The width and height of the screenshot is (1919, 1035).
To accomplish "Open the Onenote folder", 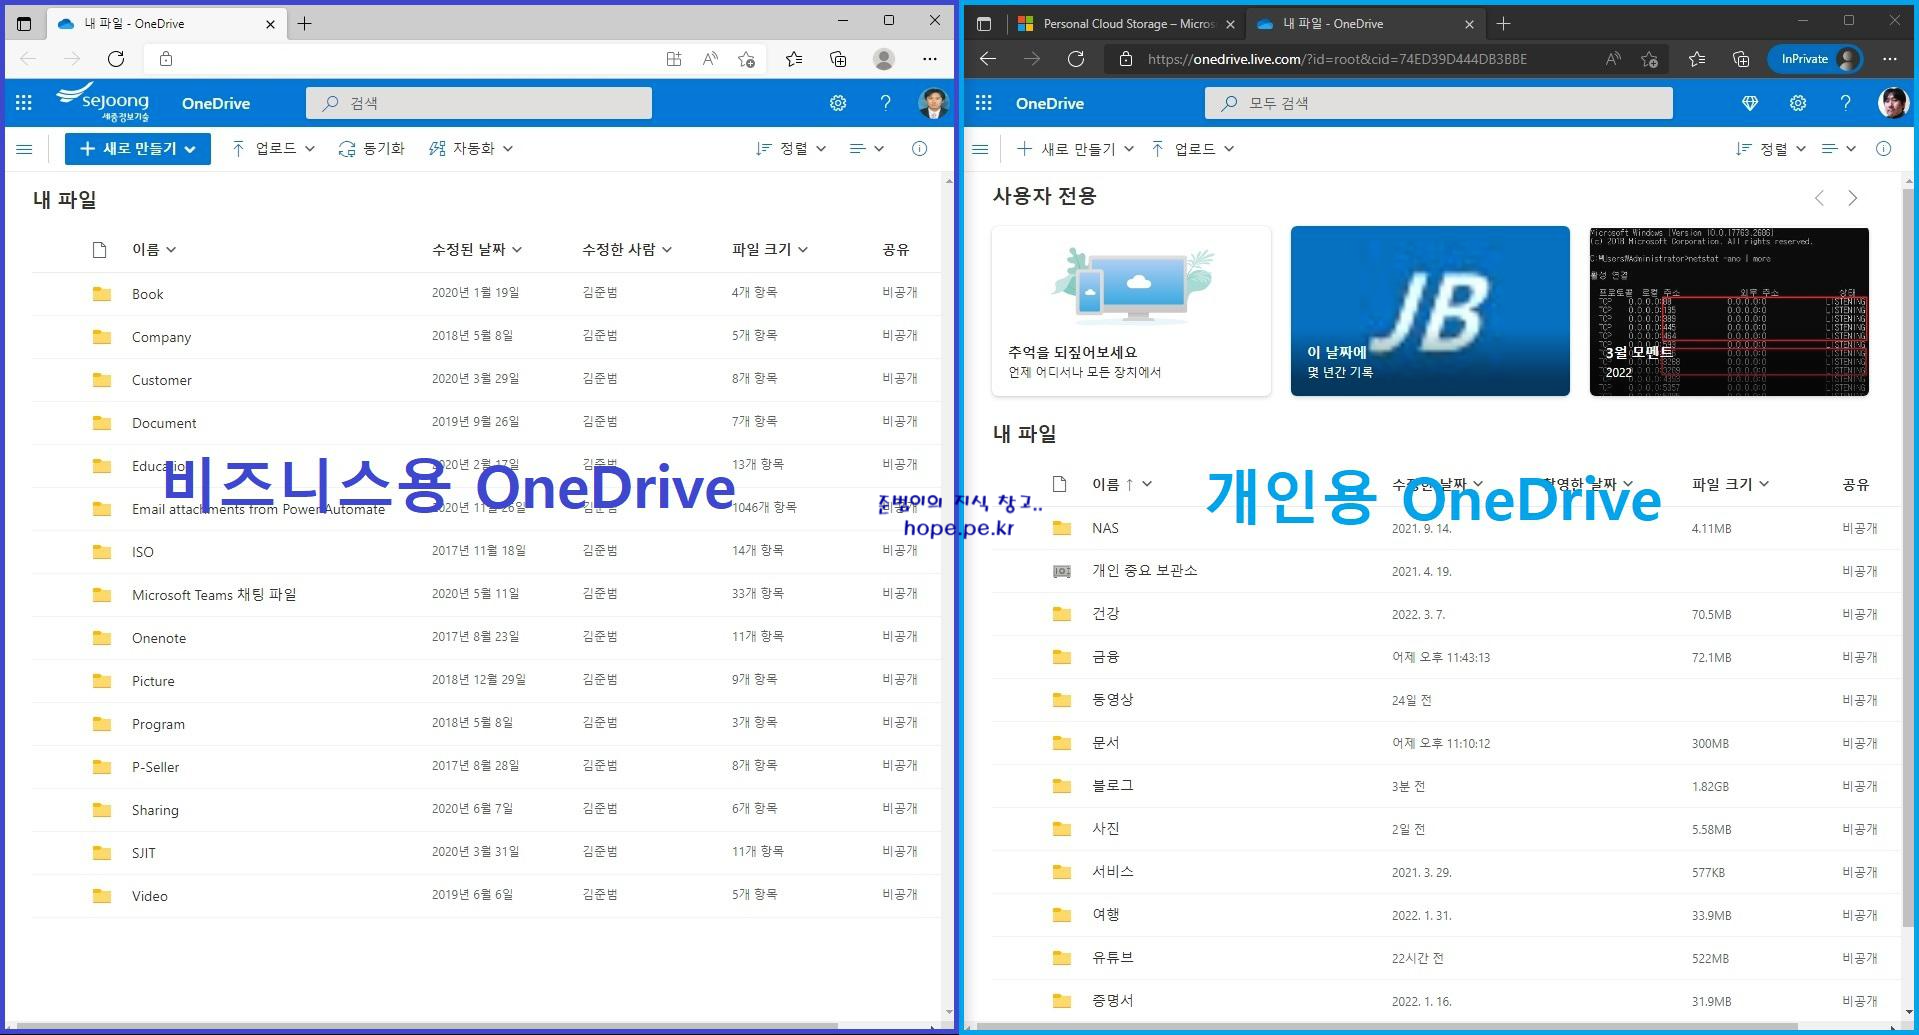I will coord(159,638).
